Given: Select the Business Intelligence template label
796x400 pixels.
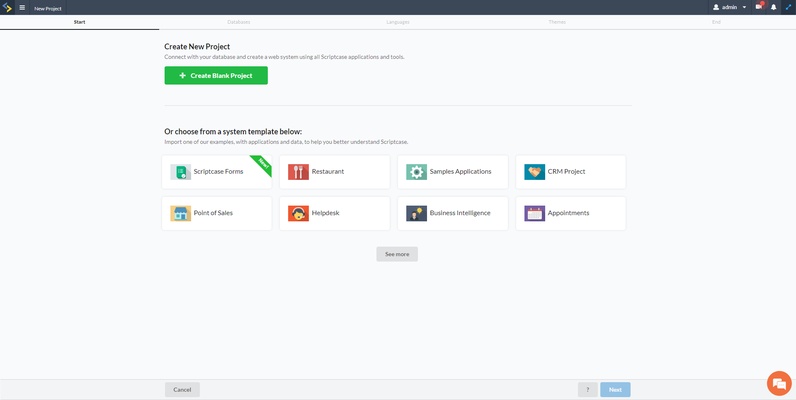Looking at the screenshot, I should [460, 213].
